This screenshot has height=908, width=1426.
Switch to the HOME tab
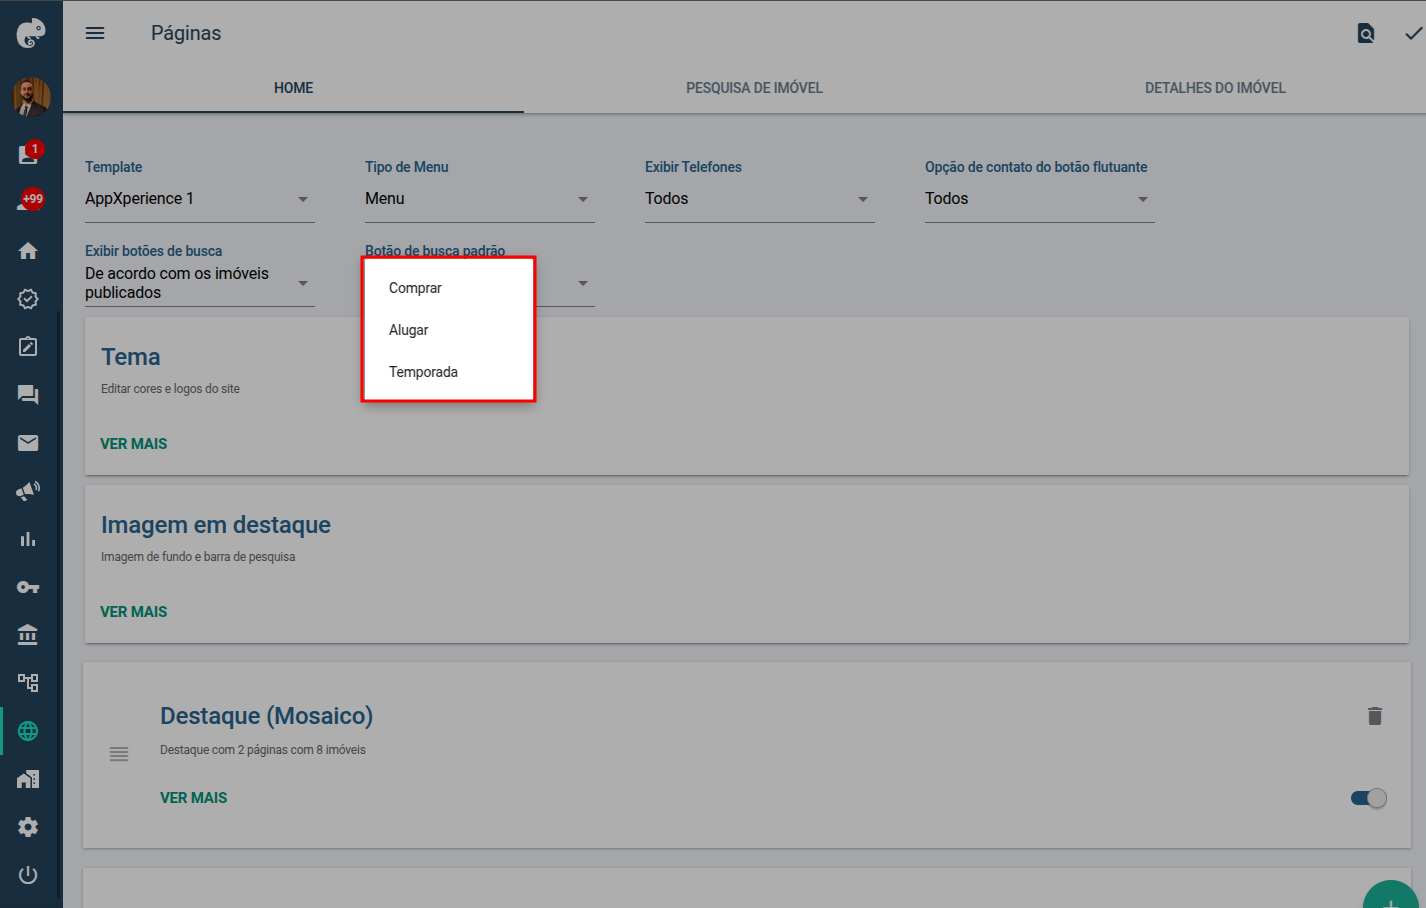click(x=294, y=88)
